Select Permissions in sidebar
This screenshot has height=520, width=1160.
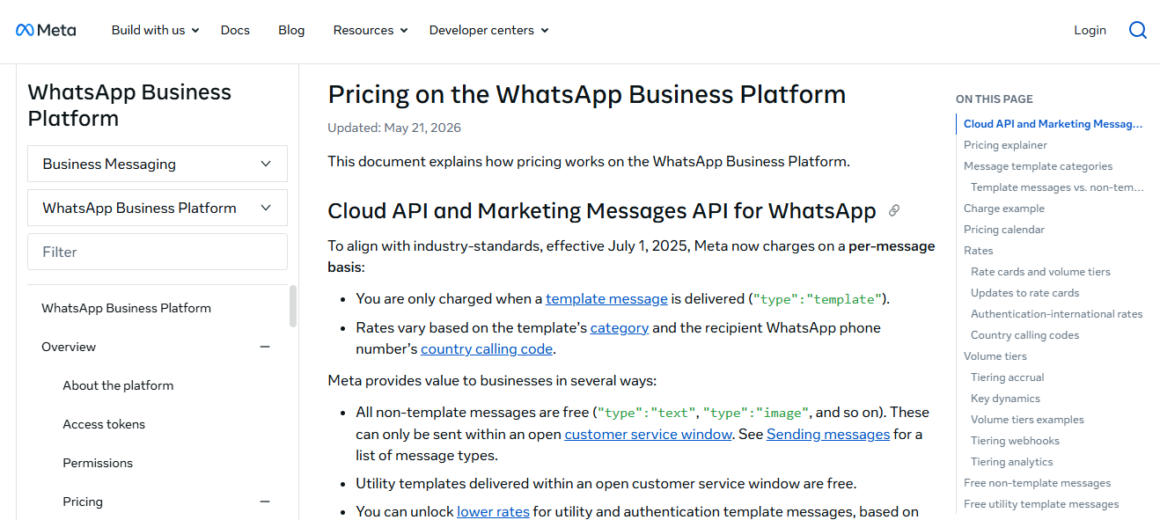pyautogui.click(x=98, y=463)
